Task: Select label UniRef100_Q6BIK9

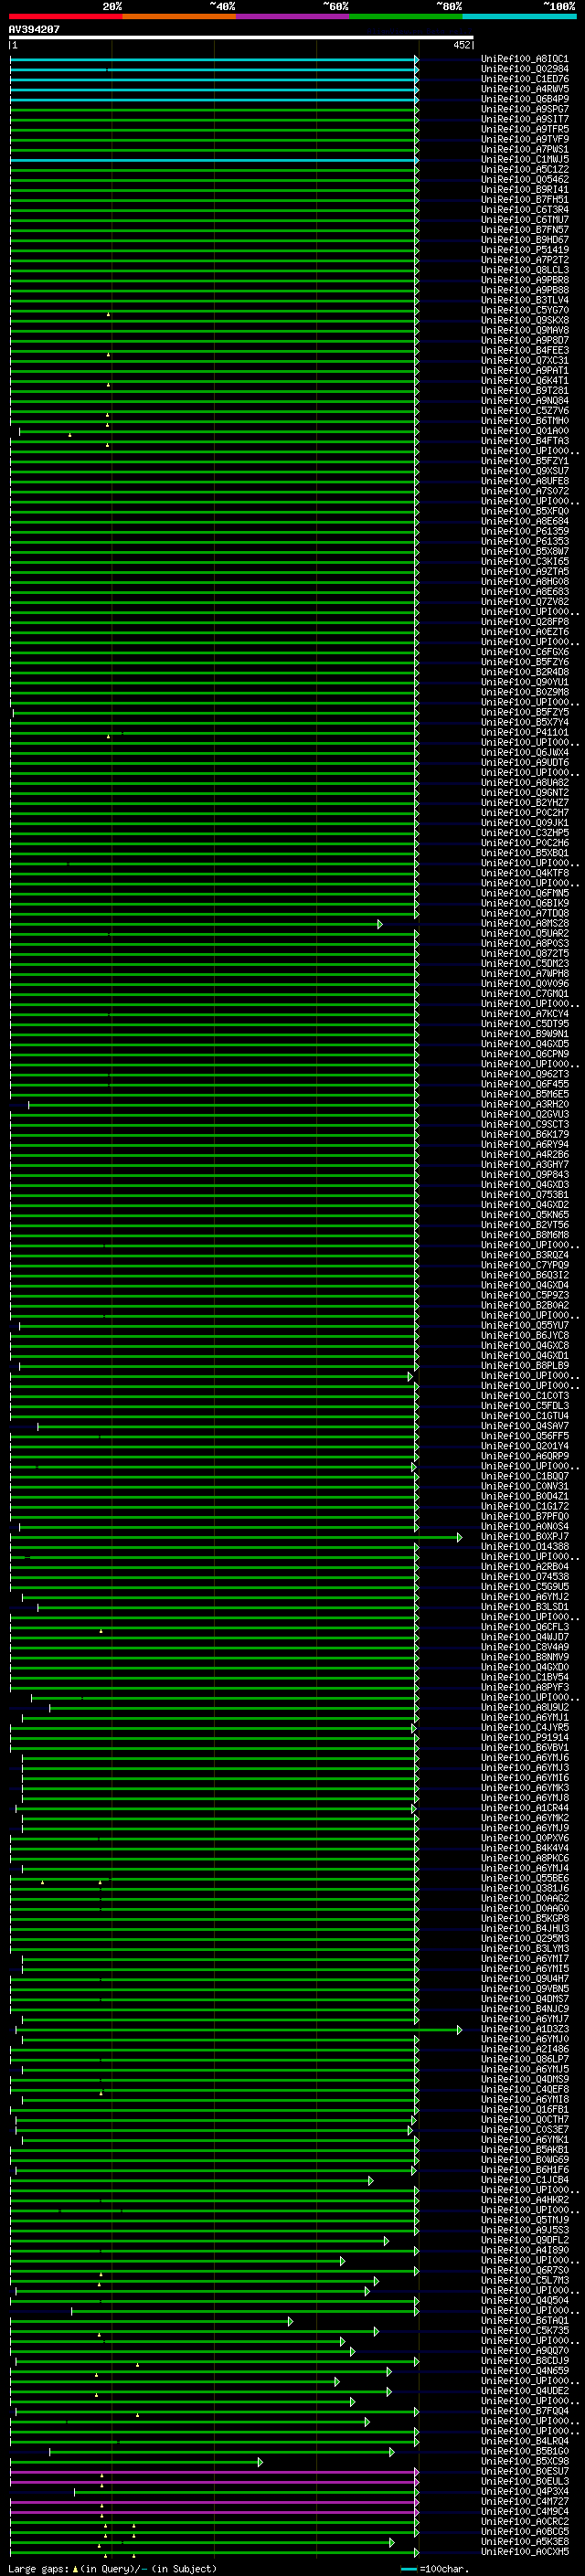Action: (x=525, y=903)
